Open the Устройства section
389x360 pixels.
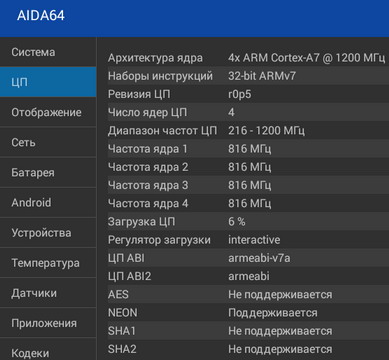pyautogui.click(x=48, y=233)
